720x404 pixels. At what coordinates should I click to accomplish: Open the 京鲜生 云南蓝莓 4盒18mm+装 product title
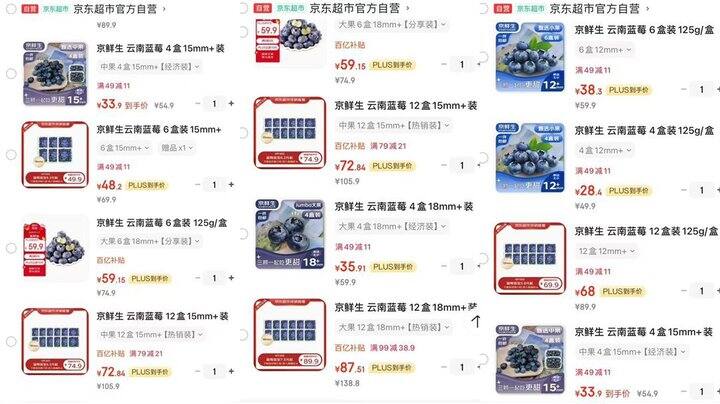coord(404,207)
